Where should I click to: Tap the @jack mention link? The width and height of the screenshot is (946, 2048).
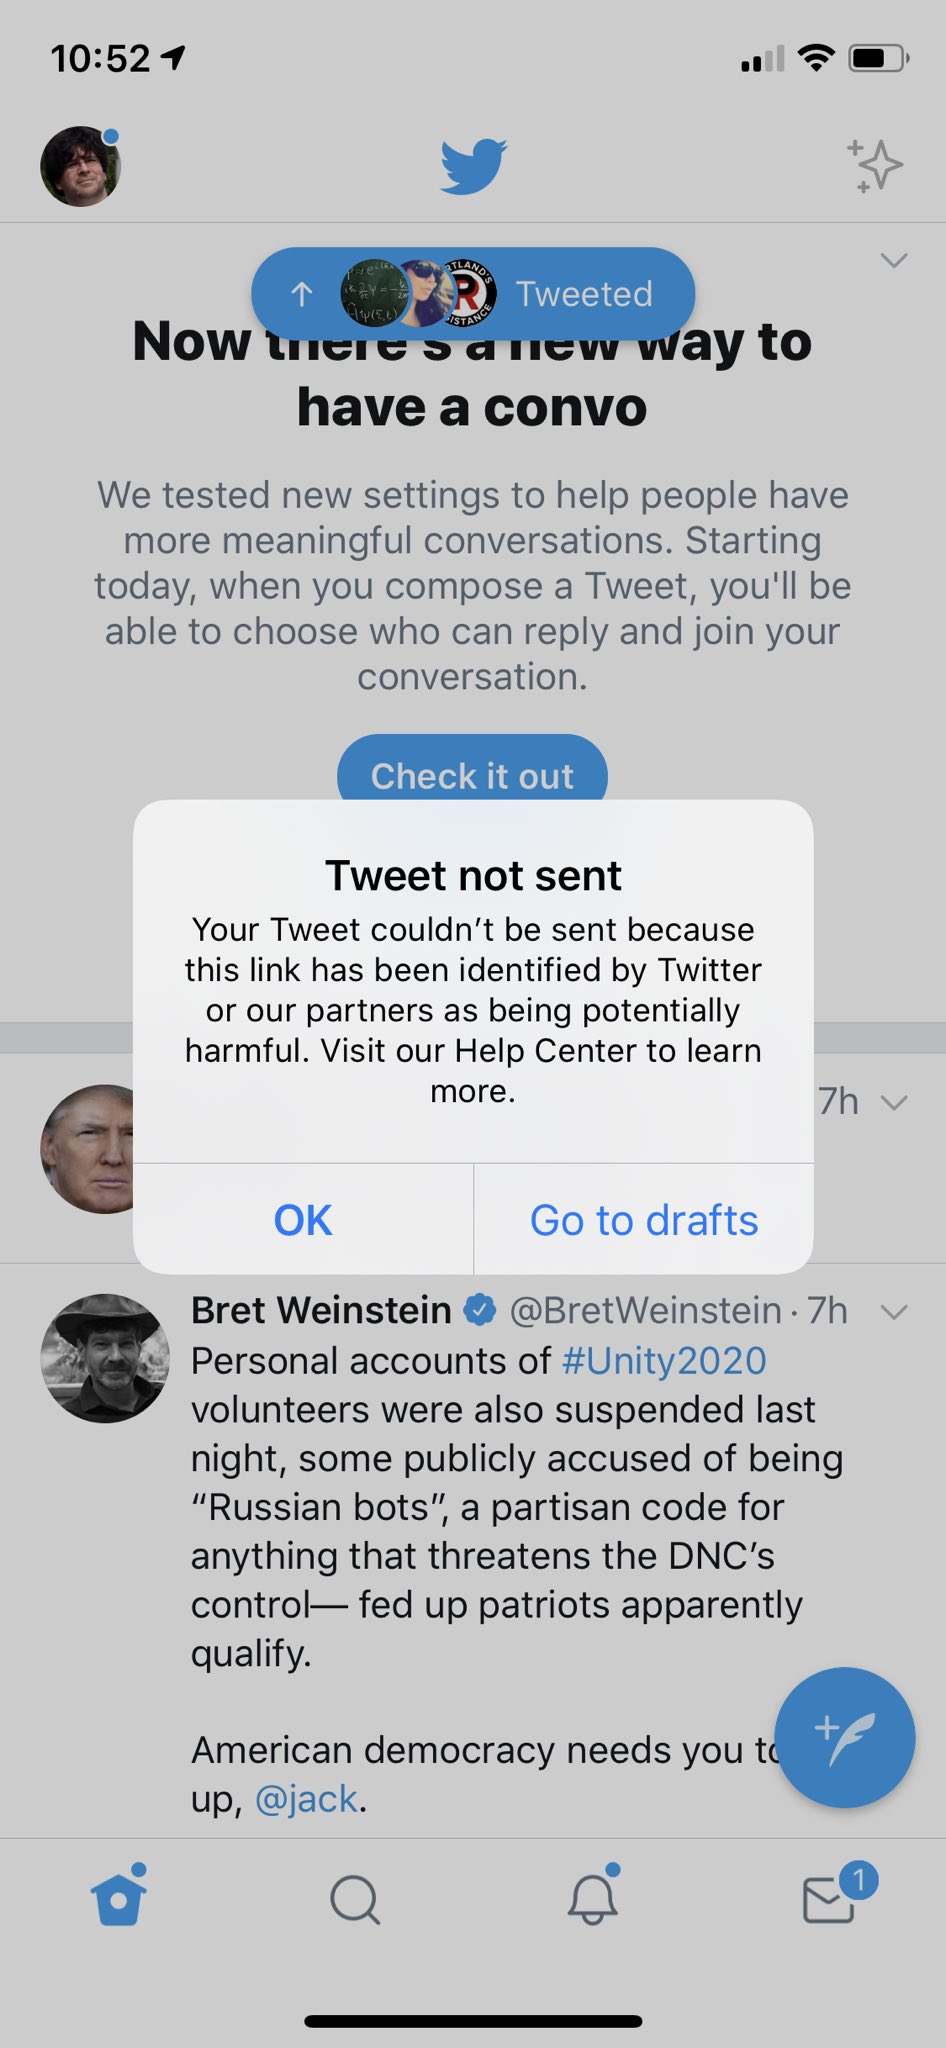point(306,1799)
